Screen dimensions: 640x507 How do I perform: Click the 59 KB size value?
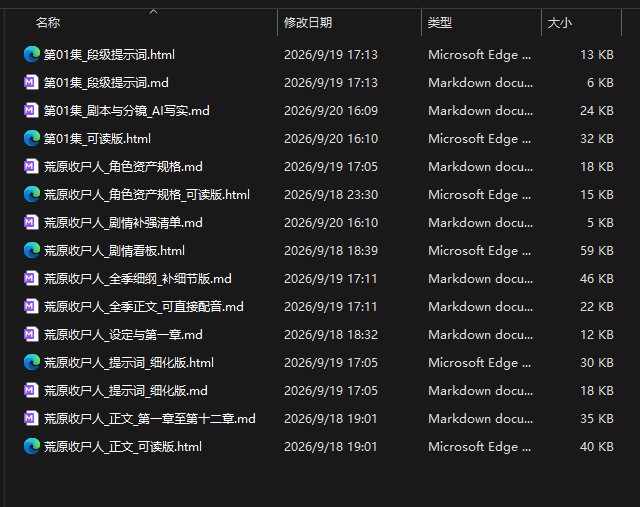[597, 250]
